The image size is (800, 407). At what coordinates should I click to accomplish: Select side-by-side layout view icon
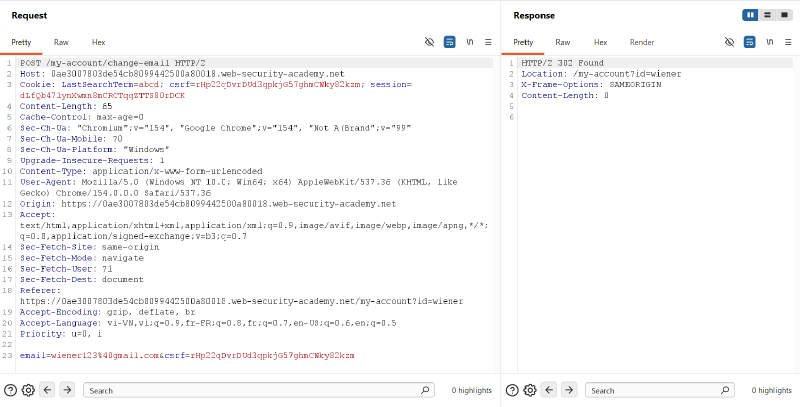(751, 15)
